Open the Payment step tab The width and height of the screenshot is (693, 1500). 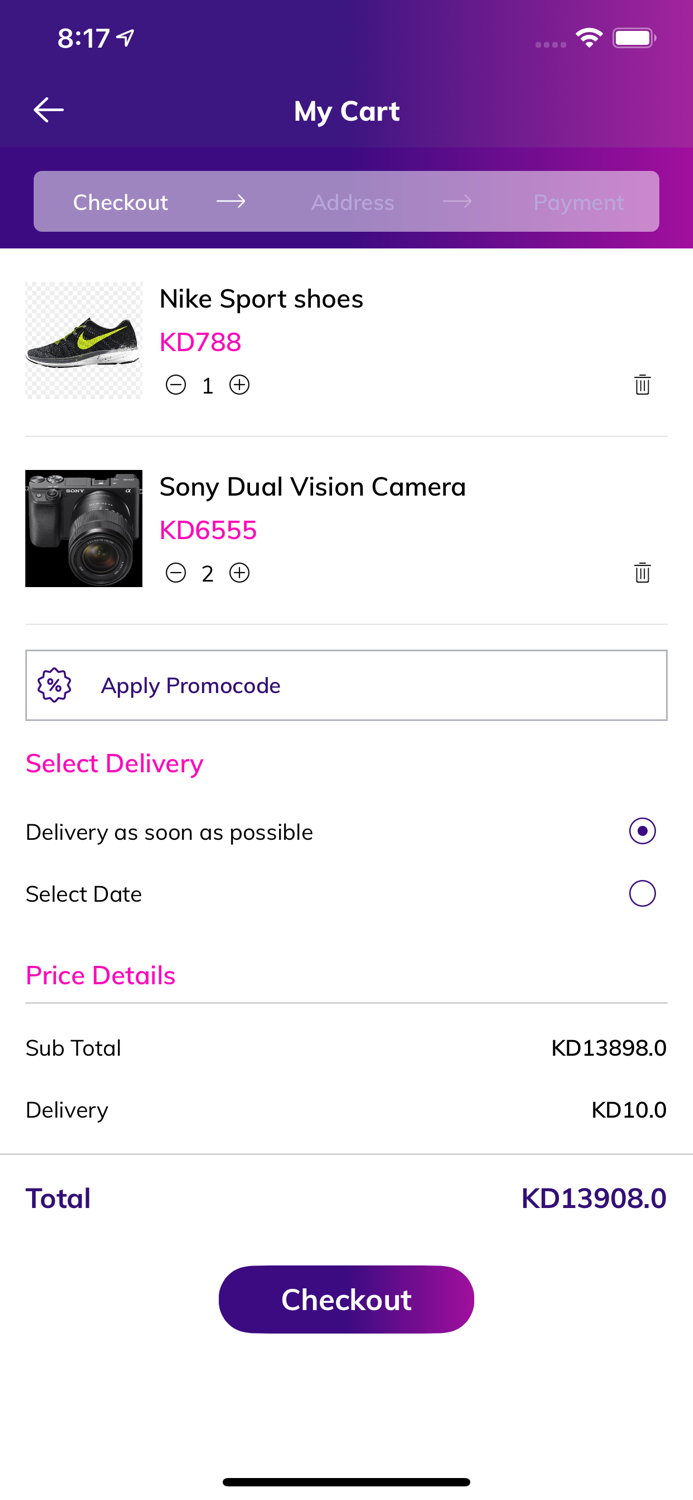tap(578, 202)
